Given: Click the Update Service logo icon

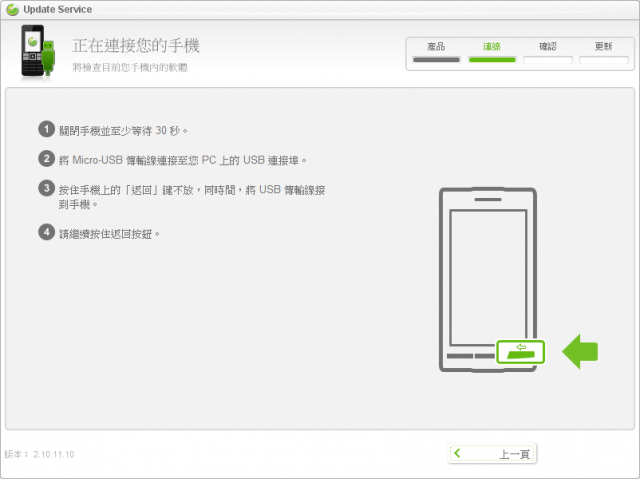Looking at the screenshot, I should (12, 9).
